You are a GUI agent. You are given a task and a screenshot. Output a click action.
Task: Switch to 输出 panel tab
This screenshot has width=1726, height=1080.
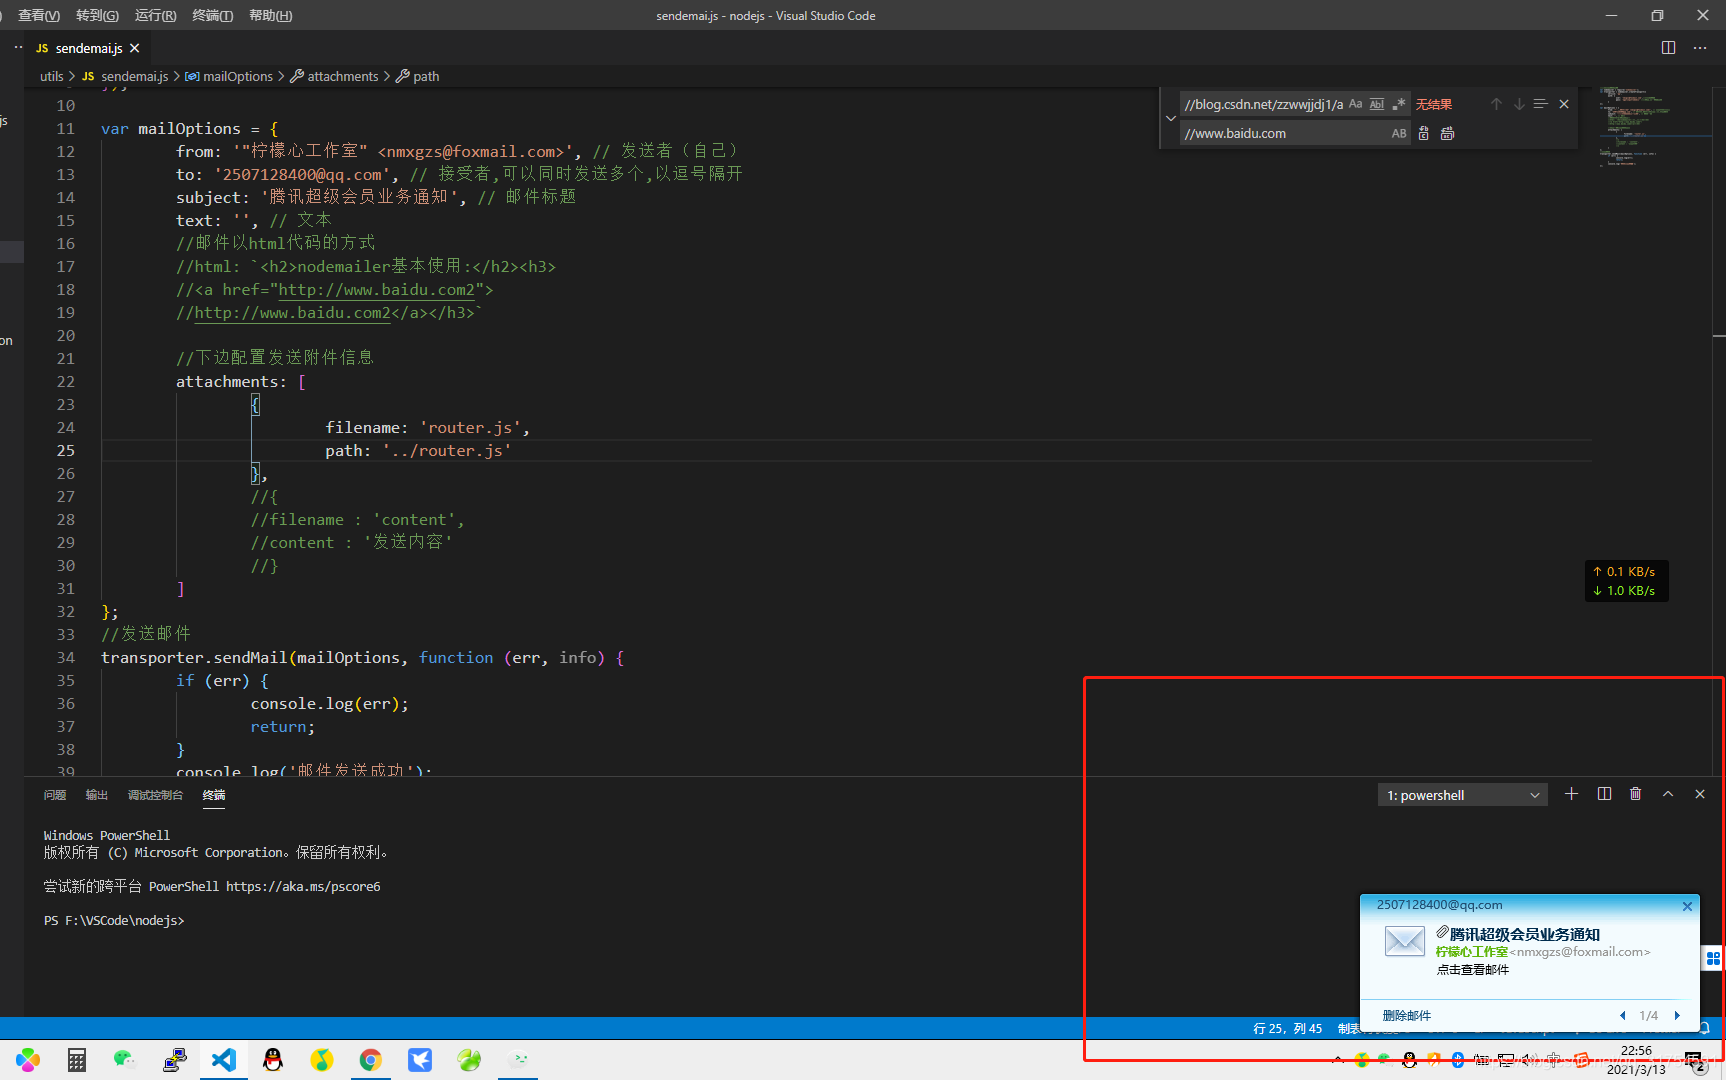click(97, 795)
